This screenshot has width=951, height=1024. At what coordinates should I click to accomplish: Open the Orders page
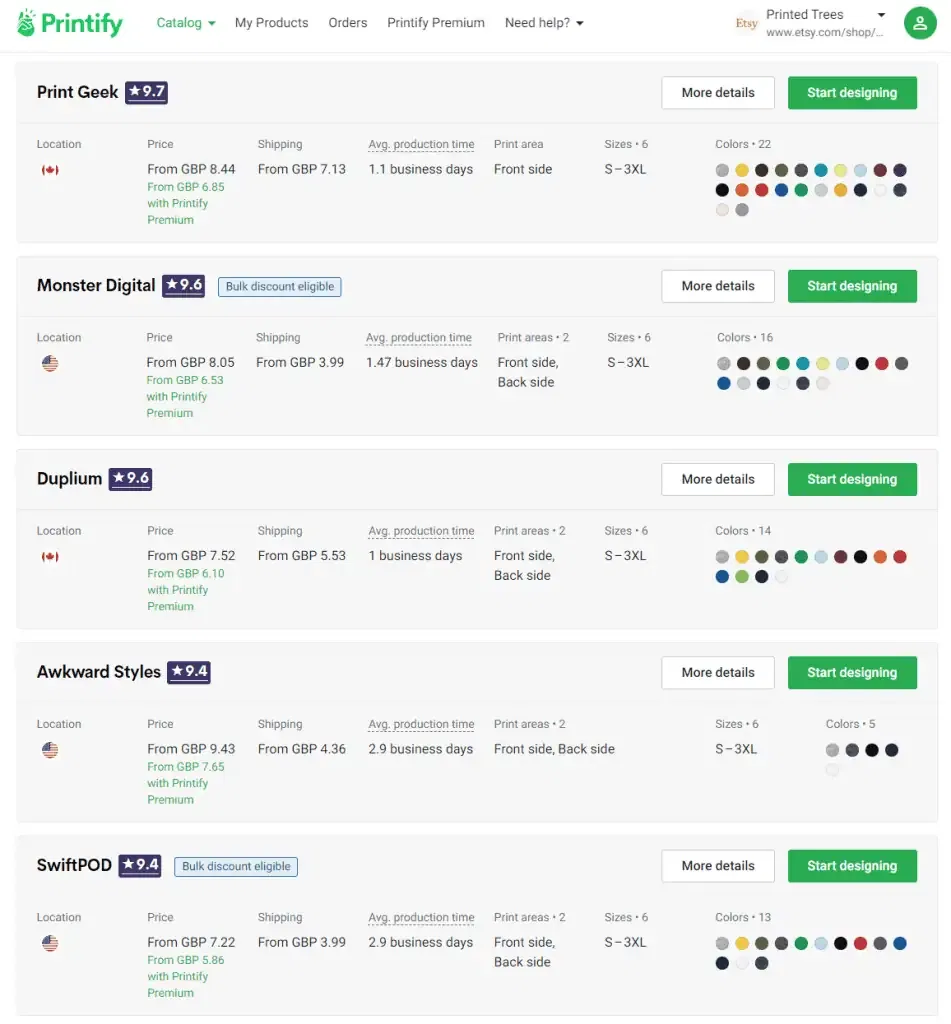348,23
